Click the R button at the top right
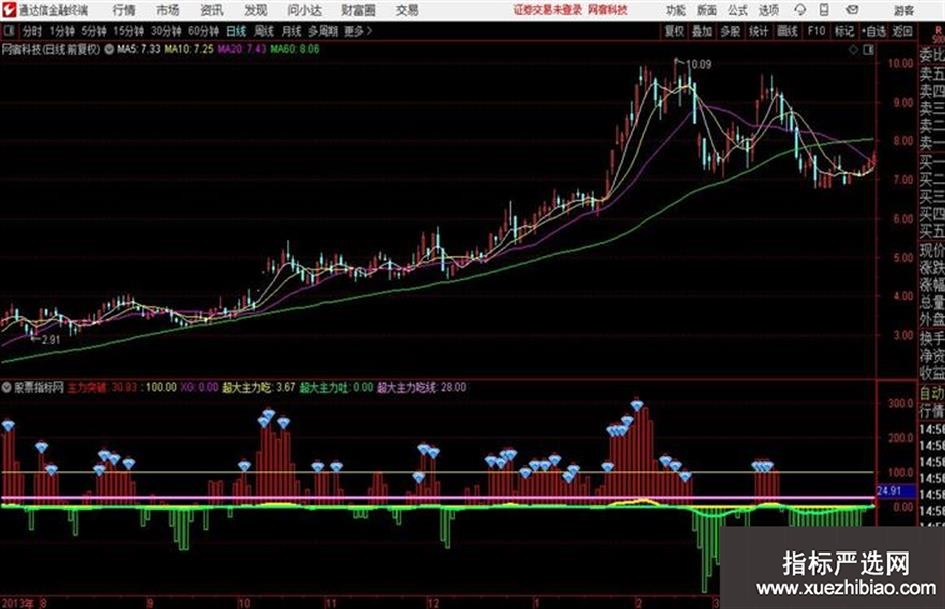 coord(938,31)
